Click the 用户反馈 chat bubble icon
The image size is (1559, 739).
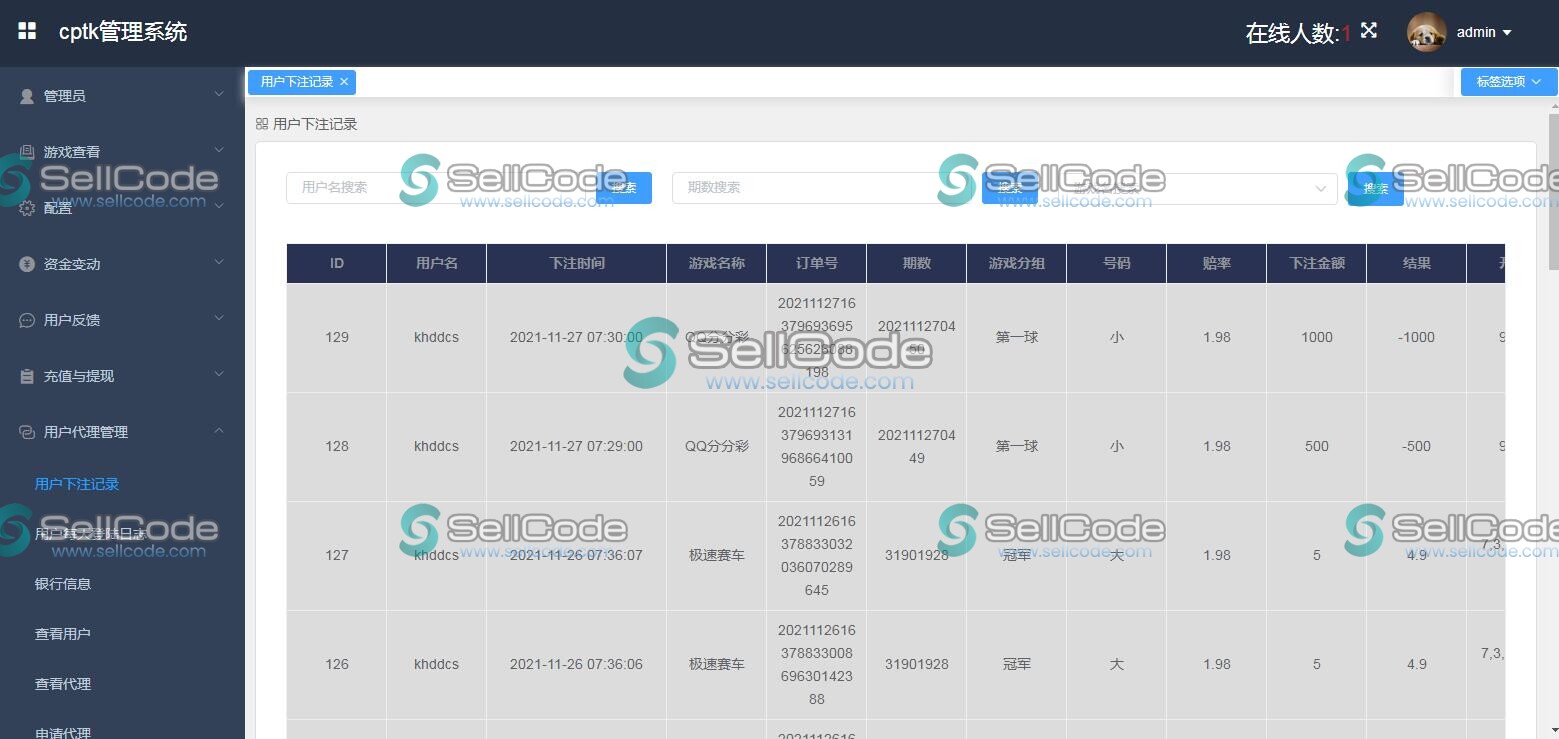(x=27, y=320)
